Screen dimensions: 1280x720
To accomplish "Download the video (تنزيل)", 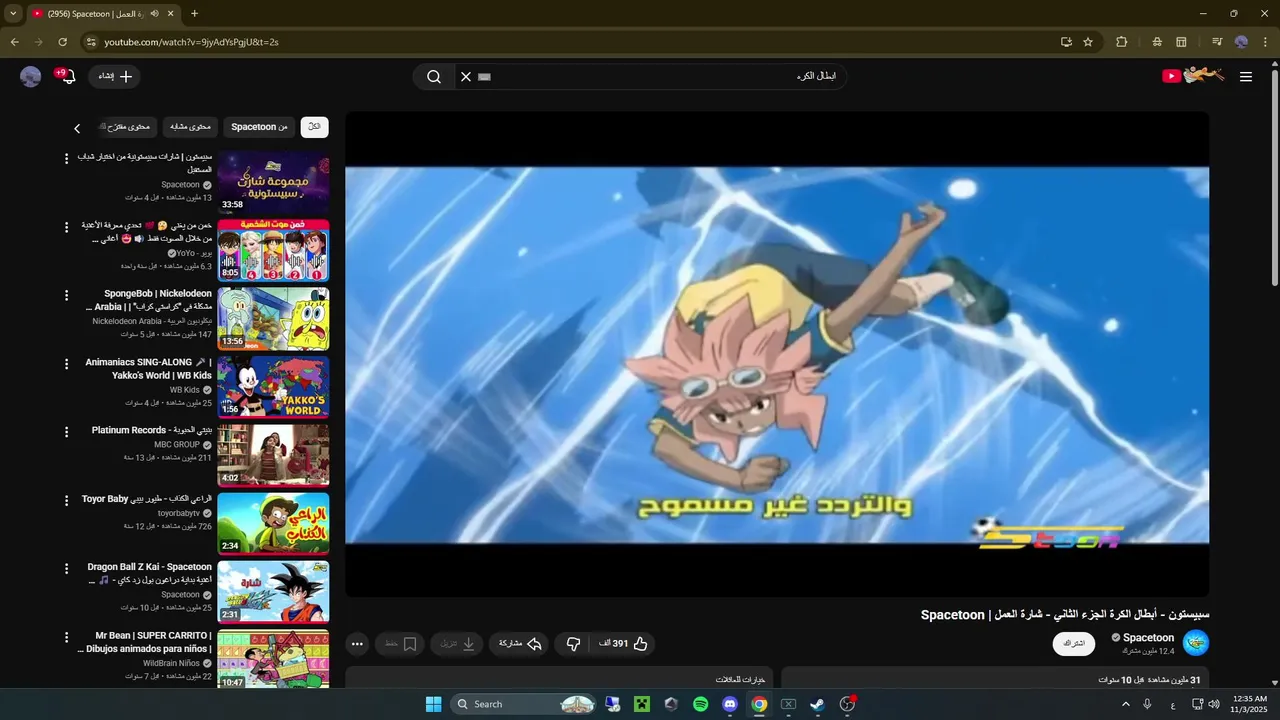I will (458, 643).
